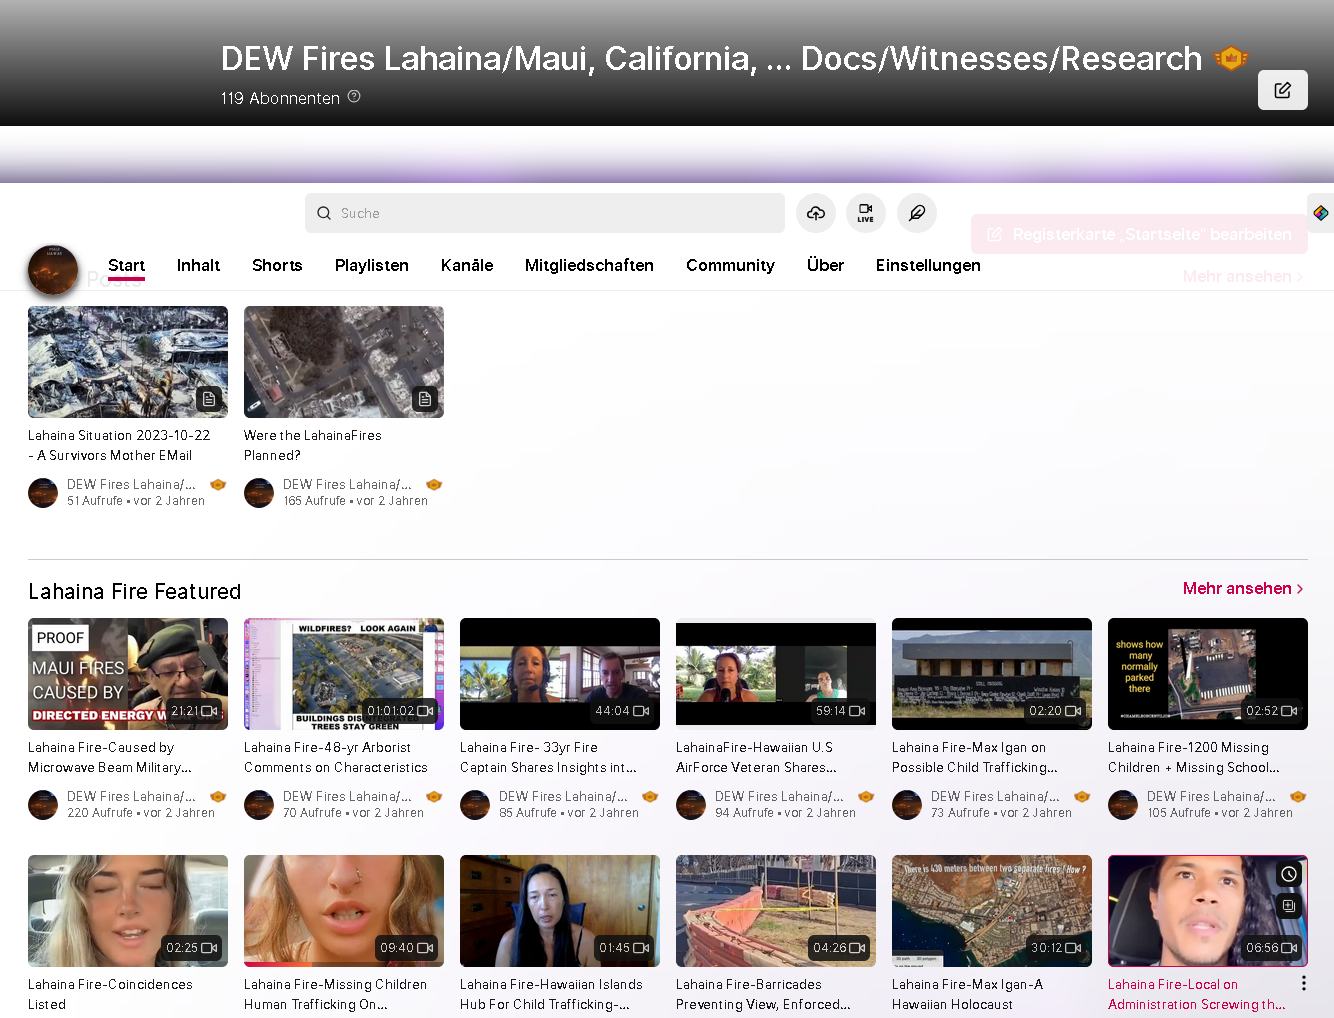Open three-dot menu for Local on Administration video
The height and width of the screenshot is (1018, 1334).
point(1303,984)
